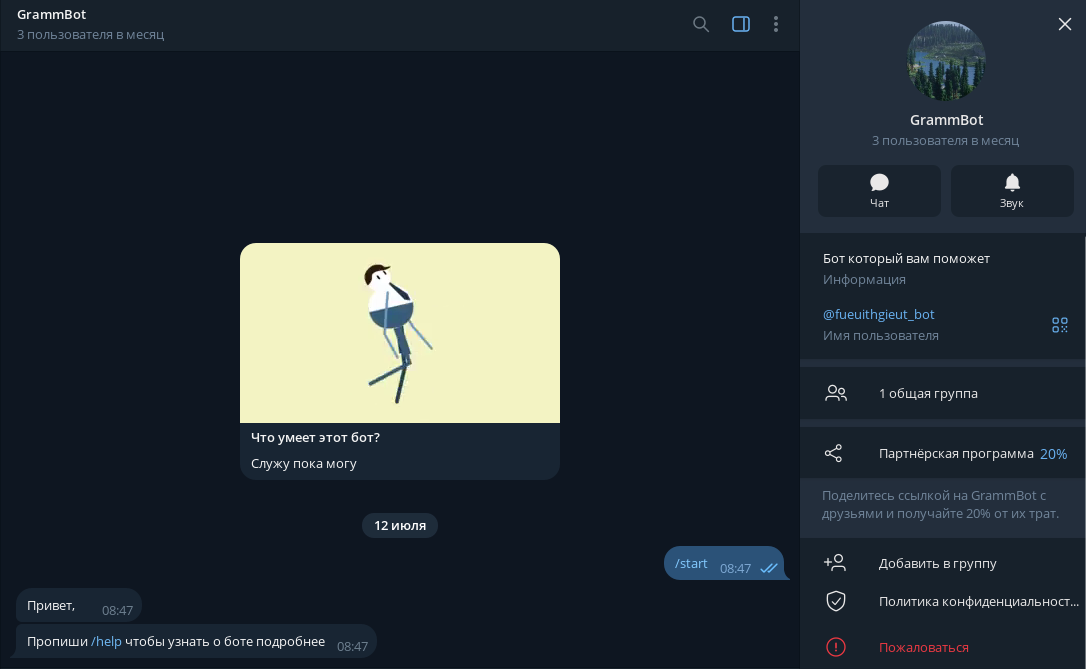Screen dimensions: 1086x669
Task: Click the Привет, message bubble
Action: tap(79, 605)
